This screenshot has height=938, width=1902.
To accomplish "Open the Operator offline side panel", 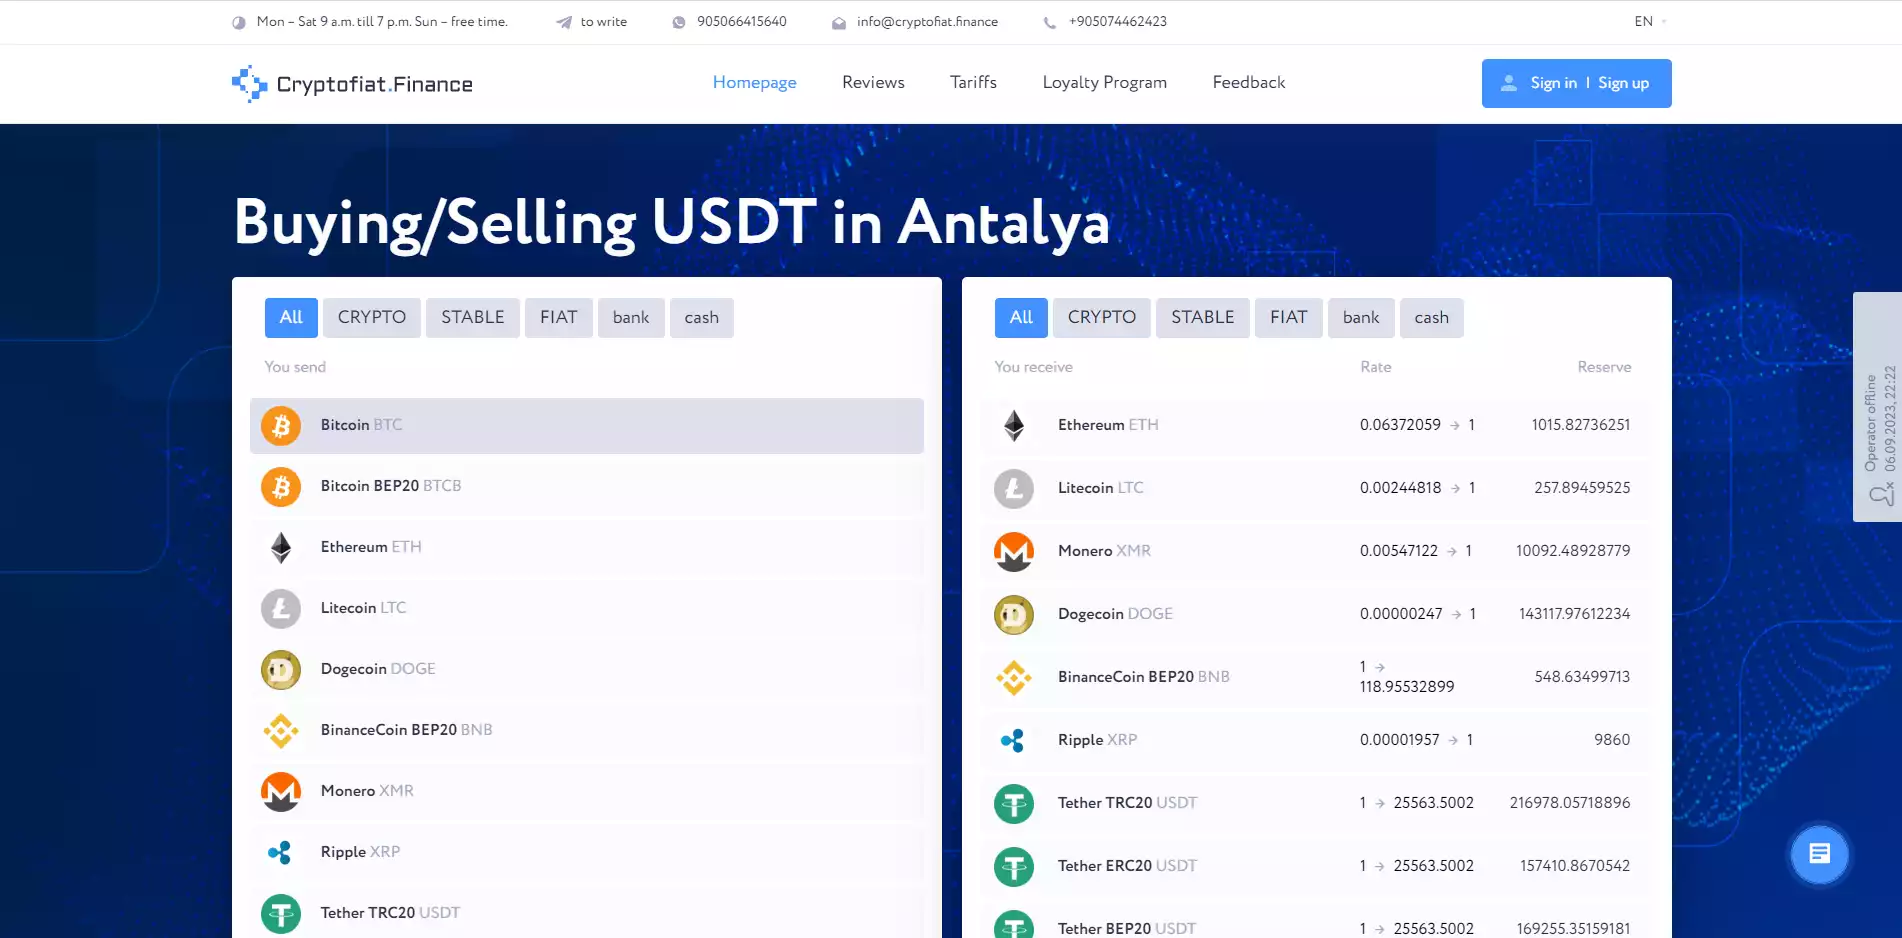I will click(1877, 407).
